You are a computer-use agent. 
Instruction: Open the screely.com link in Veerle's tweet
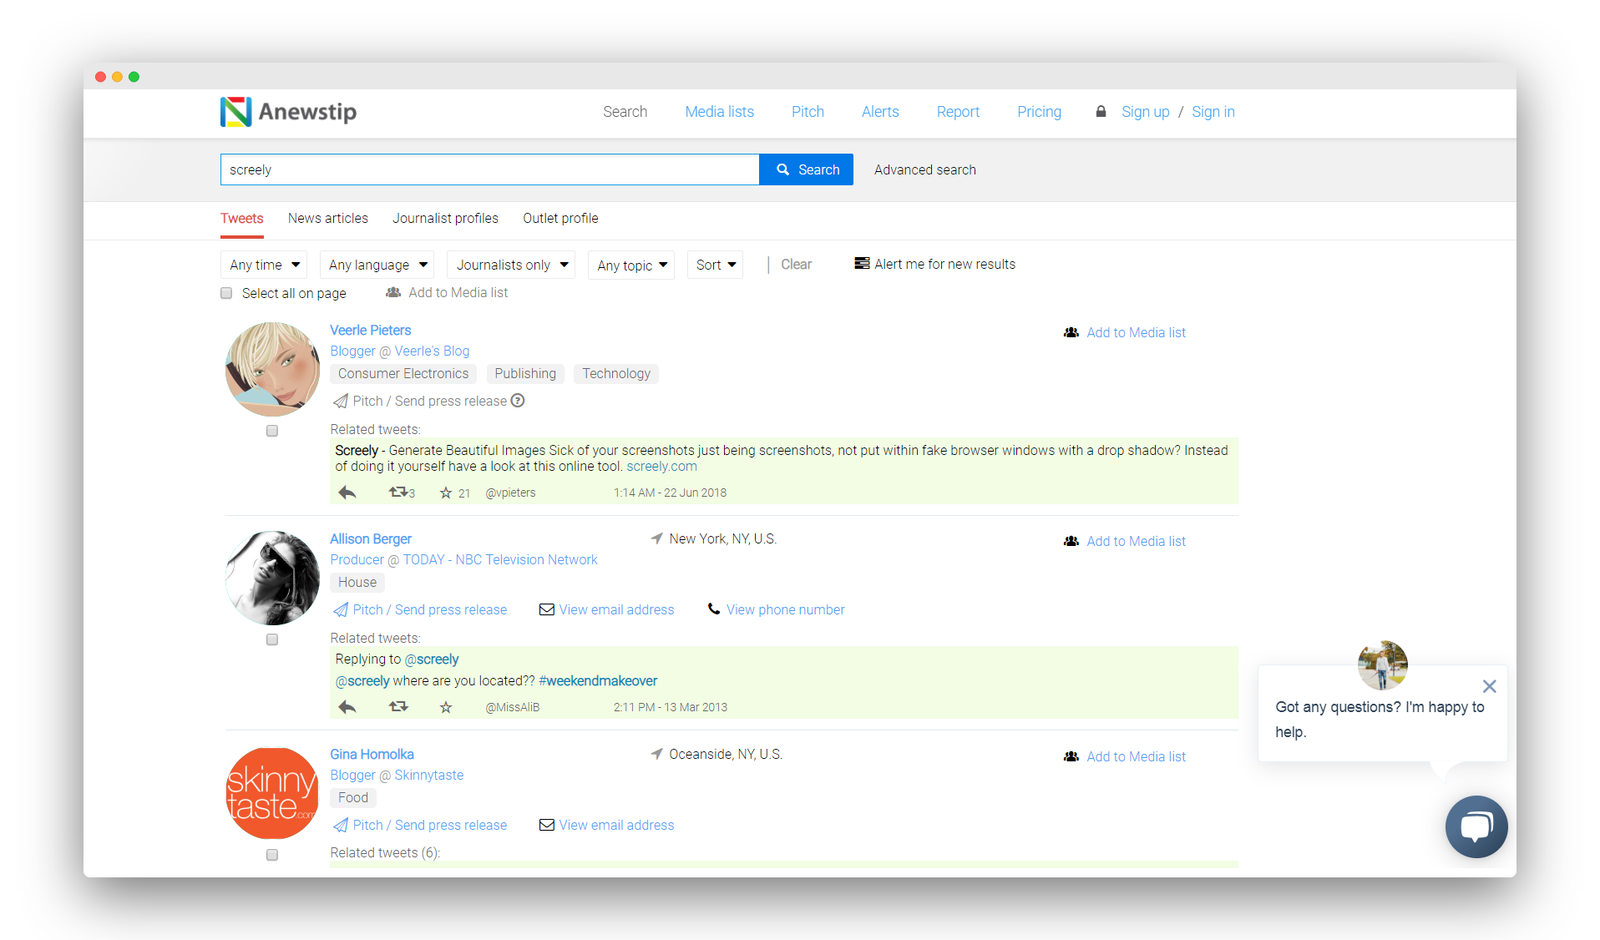coord(662,466)
